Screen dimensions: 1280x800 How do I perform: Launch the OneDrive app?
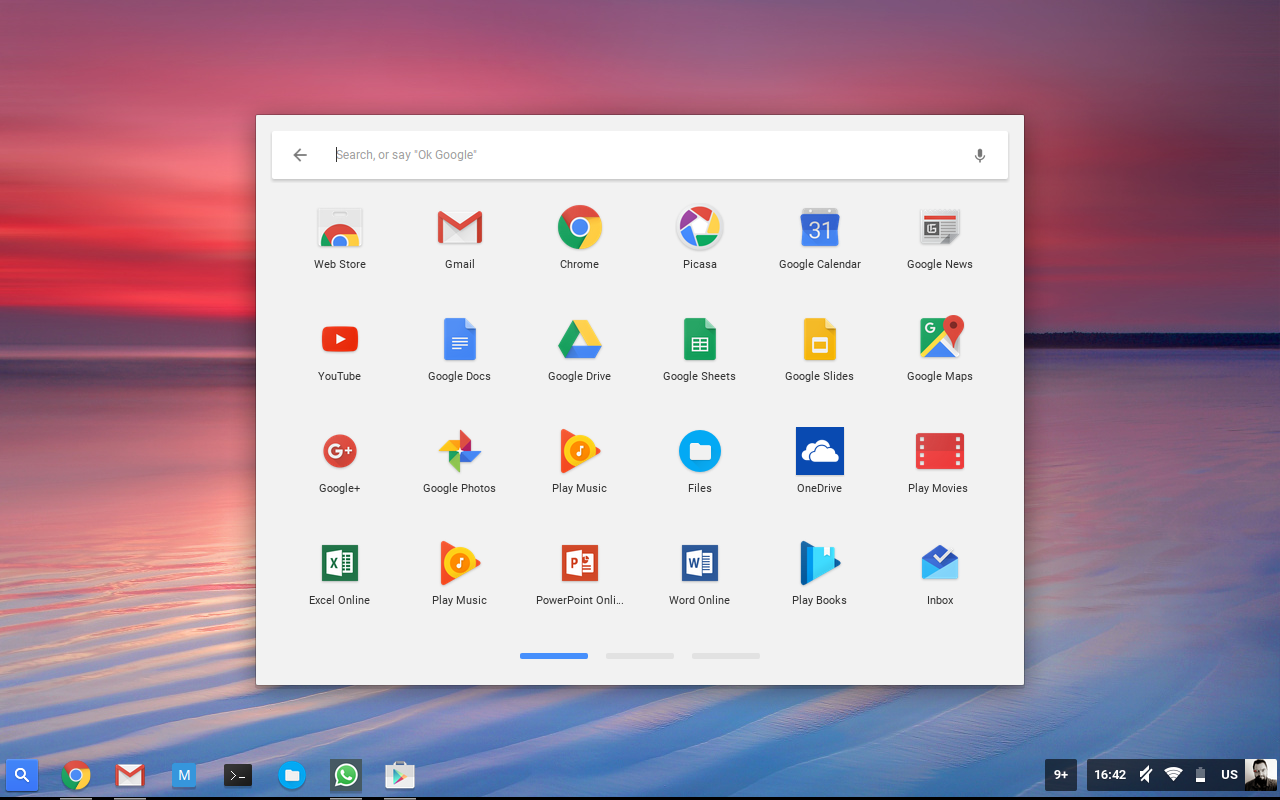click(x=820, y=462)
